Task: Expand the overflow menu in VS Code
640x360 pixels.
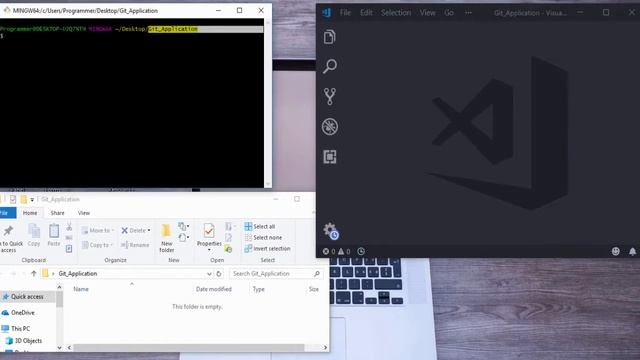Action: [x=468, y=13]
